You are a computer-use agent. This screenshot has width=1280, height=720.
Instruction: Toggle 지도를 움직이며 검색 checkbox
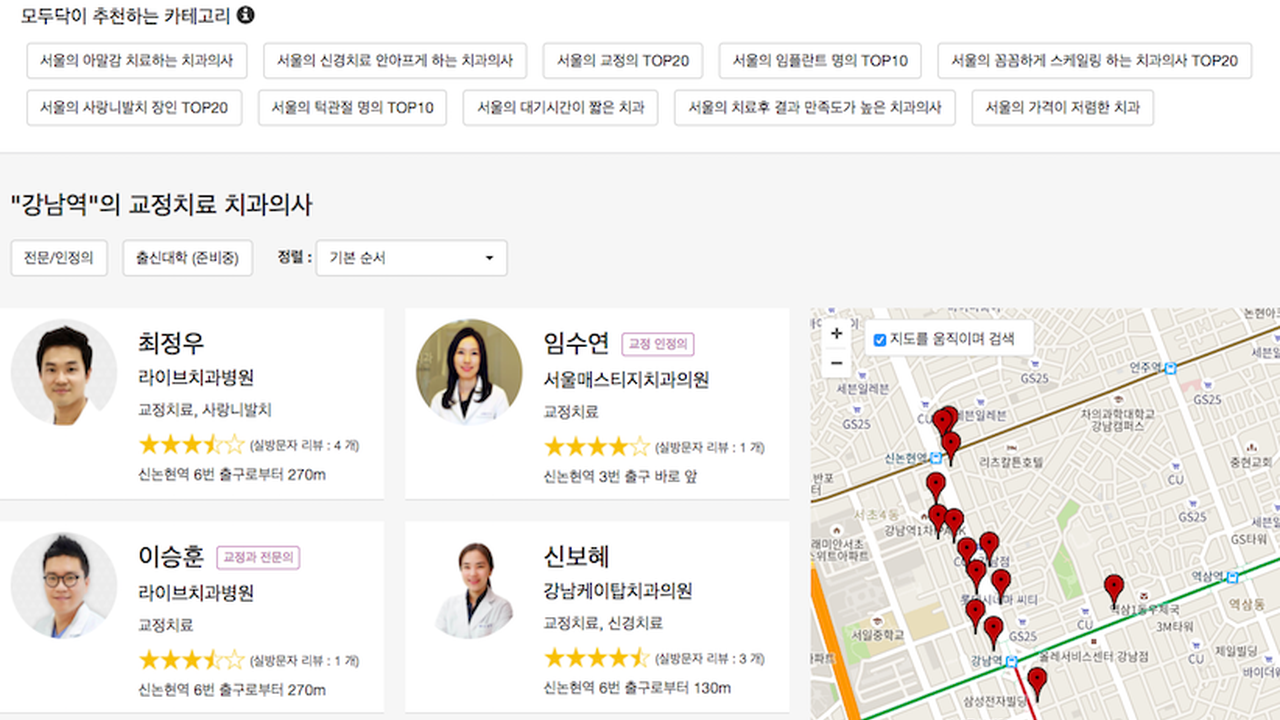click(x=880, y=339)
